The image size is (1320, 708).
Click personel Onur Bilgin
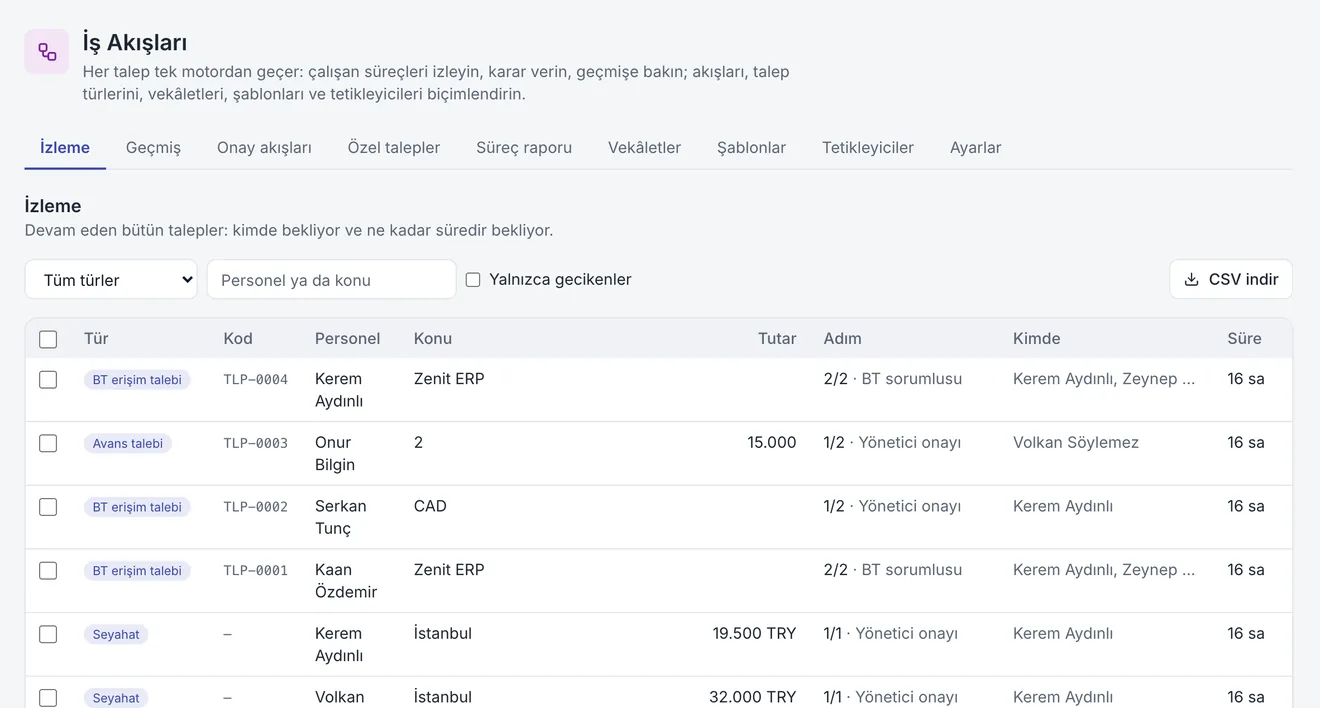tap(335, 453)
